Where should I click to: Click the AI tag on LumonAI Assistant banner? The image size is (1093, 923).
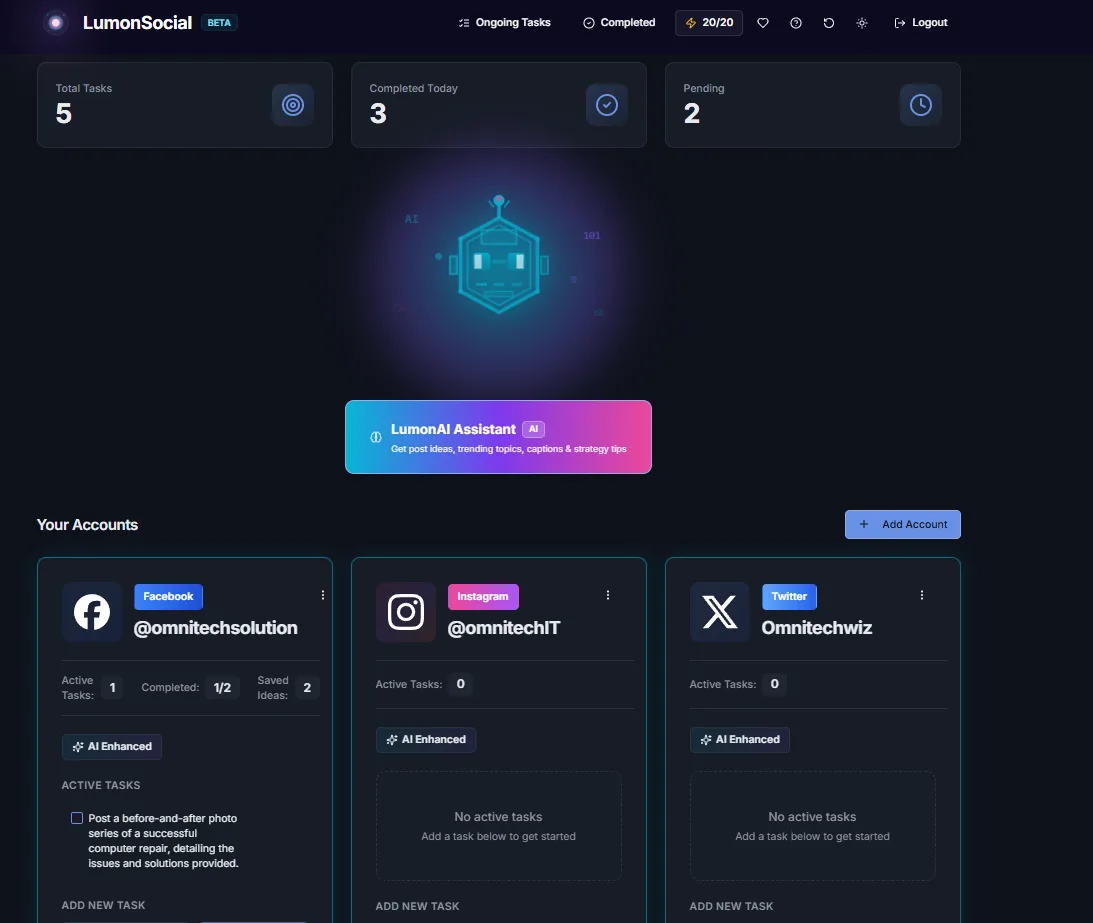533,429
